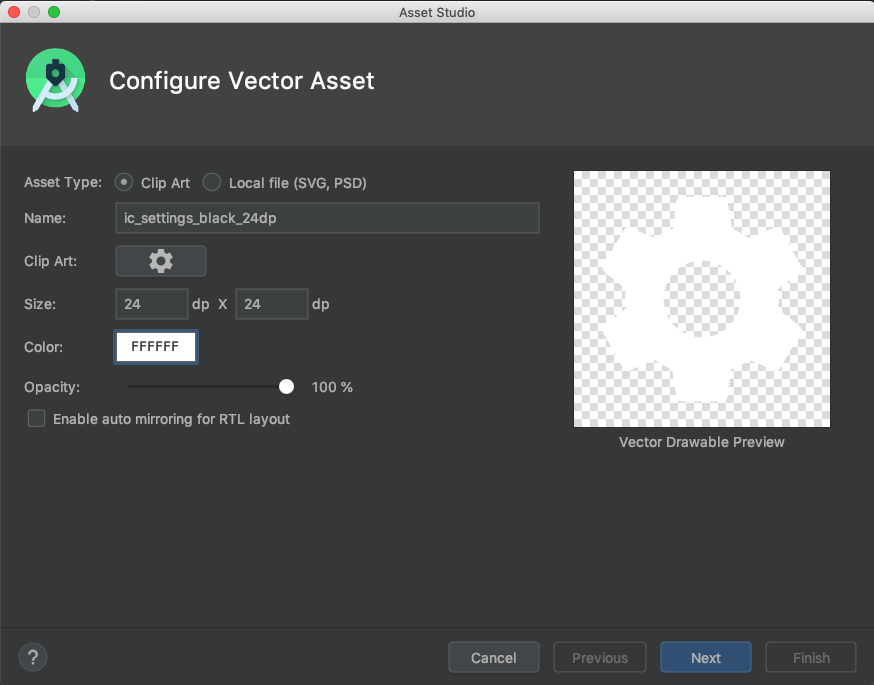Click the Opacity label
This screenshot has height=685, width=874.
tap(52, 387)
